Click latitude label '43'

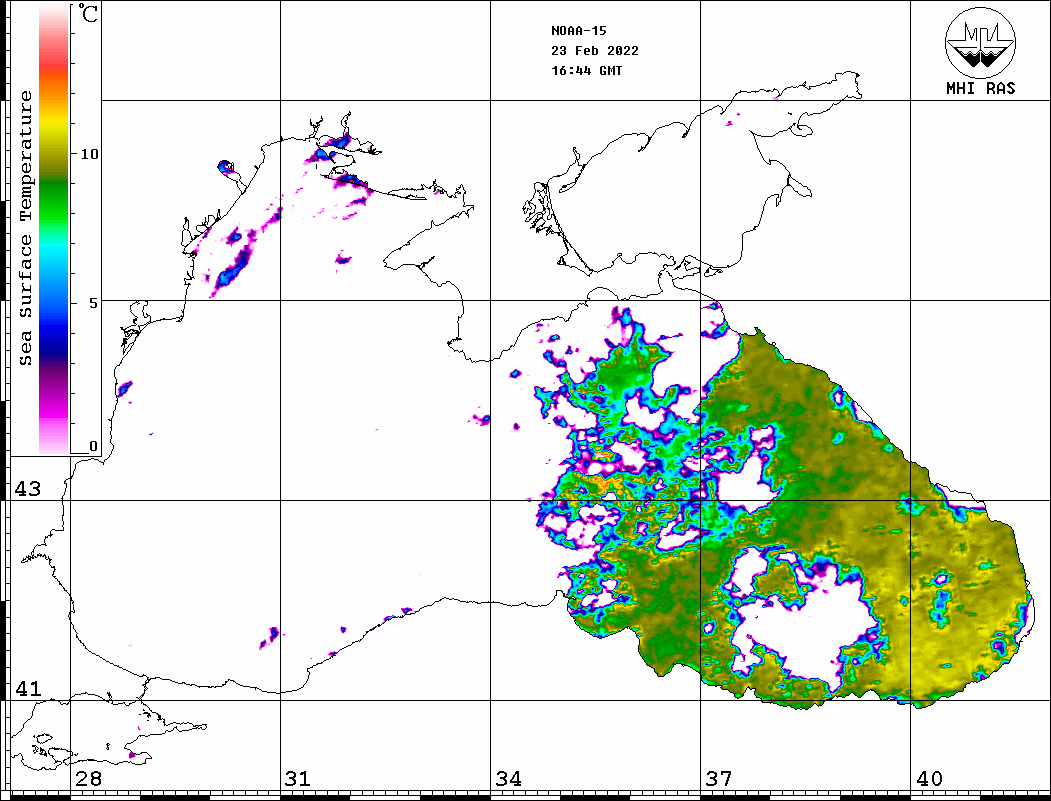pyautogui.click(x=27, y=489)
